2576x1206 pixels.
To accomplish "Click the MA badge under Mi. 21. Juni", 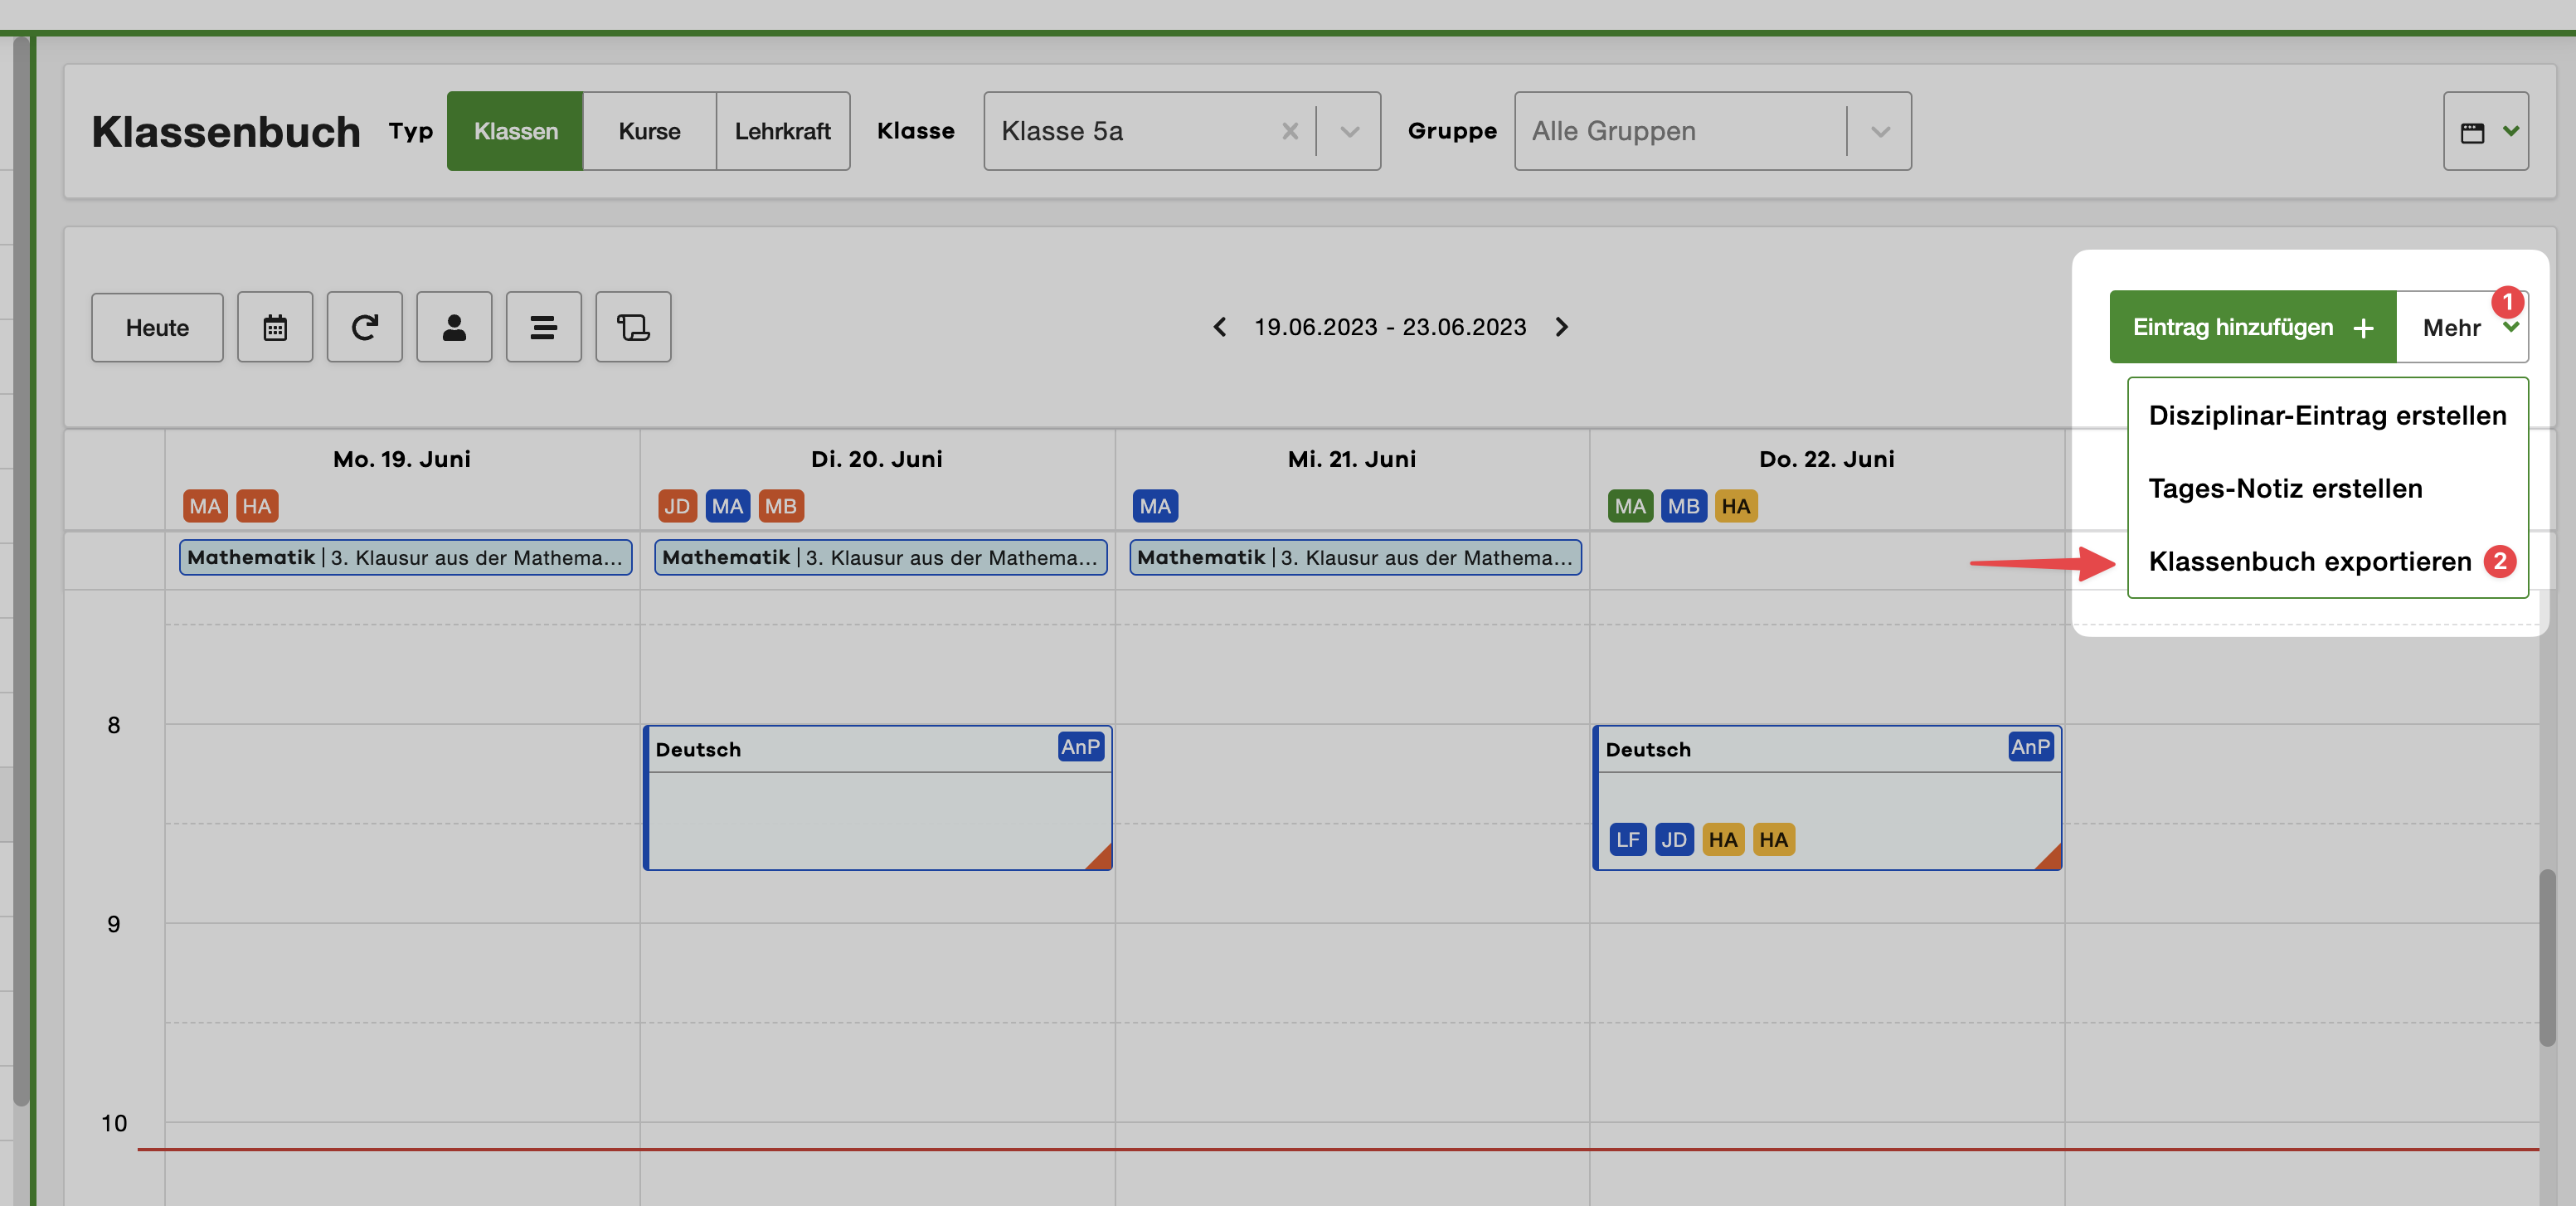I will [1155, 506].
